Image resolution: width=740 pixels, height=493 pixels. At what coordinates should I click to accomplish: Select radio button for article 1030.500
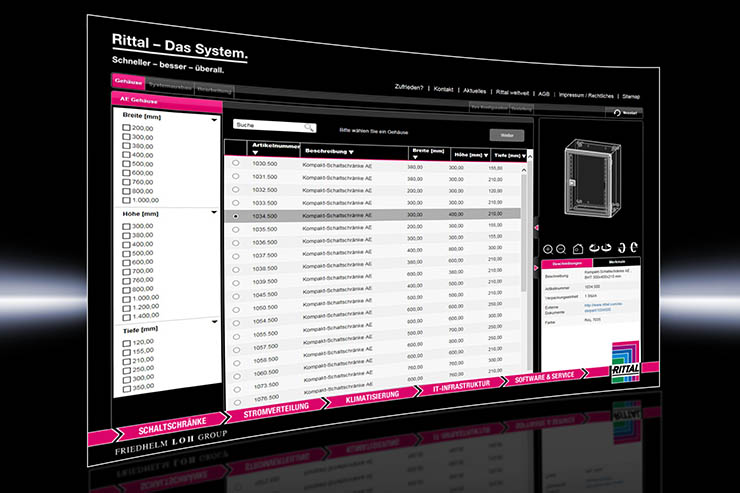(x=236, y=163)
